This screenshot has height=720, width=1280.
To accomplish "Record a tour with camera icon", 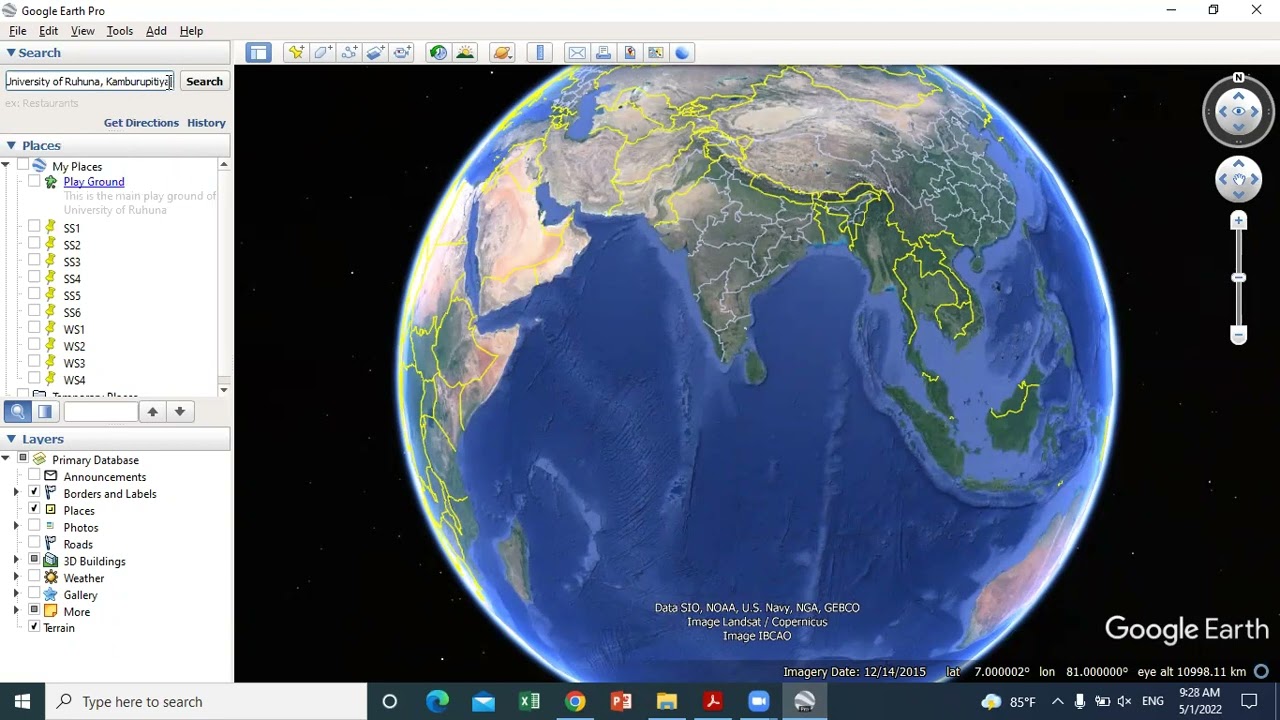I will 402,53.
